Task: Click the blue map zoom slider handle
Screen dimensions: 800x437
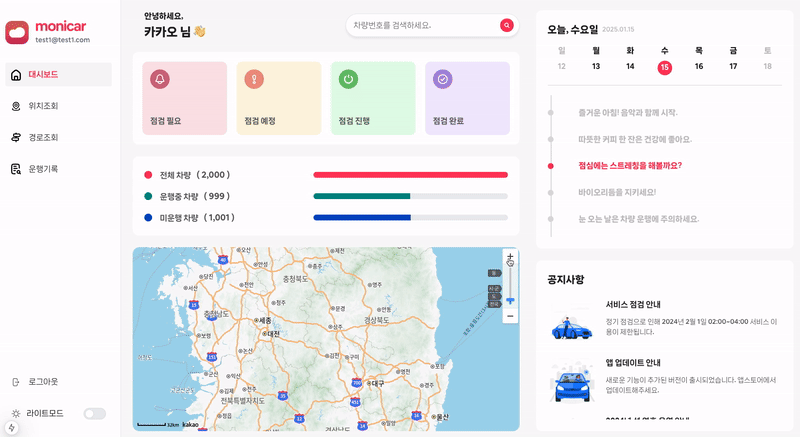Action: (x=510, y=301)
